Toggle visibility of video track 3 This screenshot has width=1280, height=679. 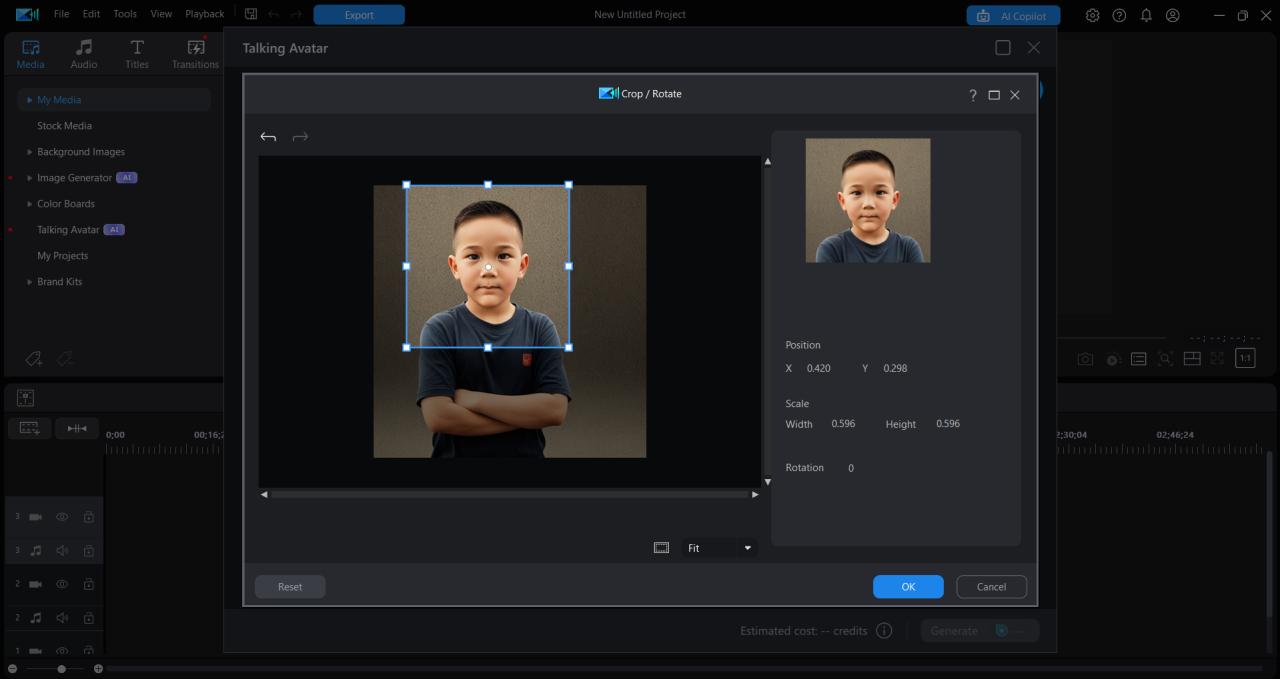tap(62, 517)
